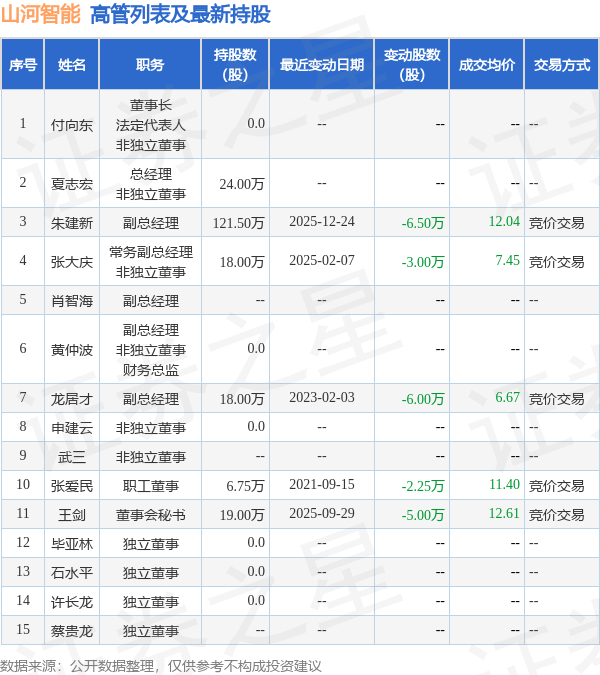Click the date 2025-02-07

click(322, 260)
